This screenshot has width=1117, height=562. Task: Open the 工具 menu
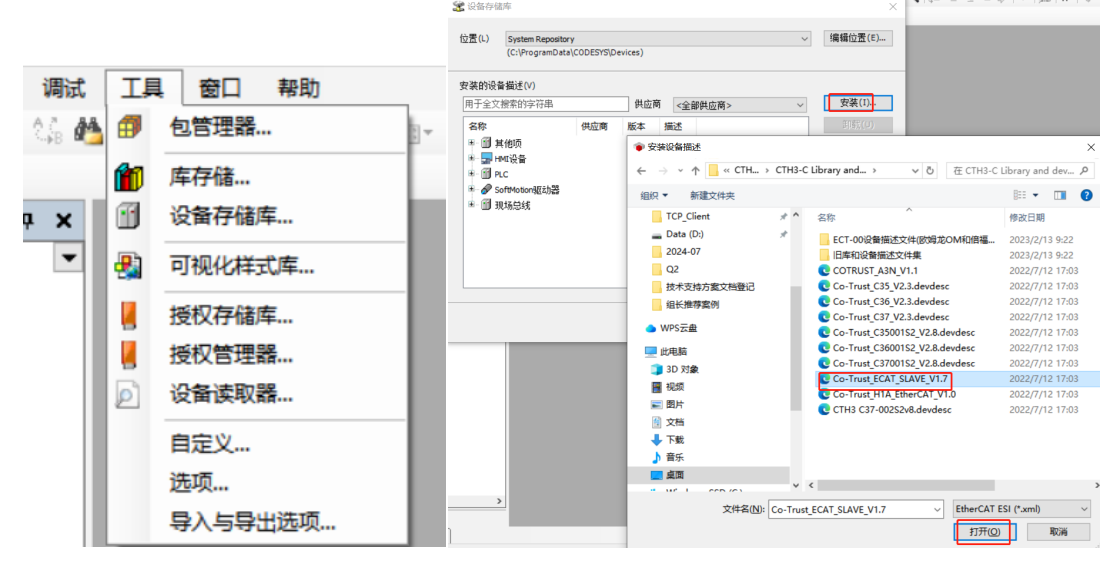[143, 88]
